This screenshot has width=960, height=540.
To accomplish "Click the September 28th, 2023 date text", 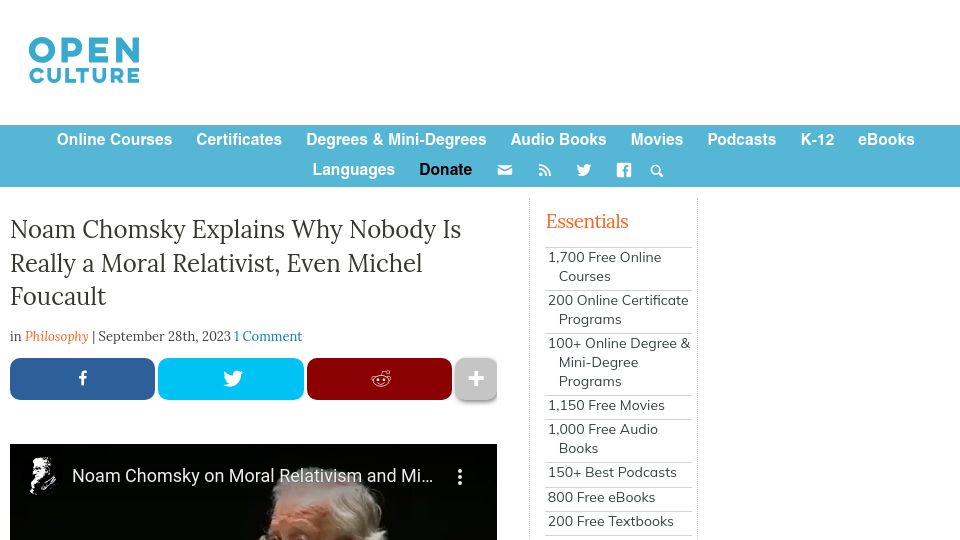I will pyautogui.click(x=164, y=336).
